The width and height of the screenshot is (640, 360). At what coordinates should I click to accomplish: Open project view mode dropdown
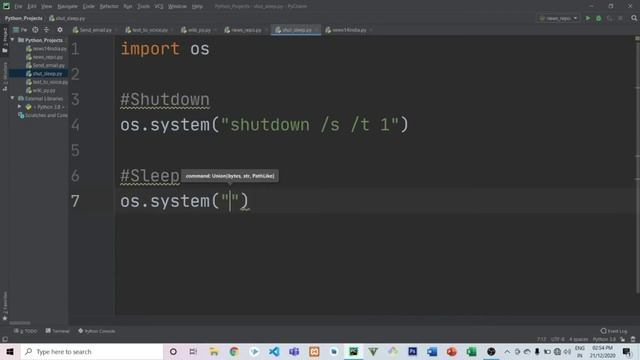click(20, 30)
